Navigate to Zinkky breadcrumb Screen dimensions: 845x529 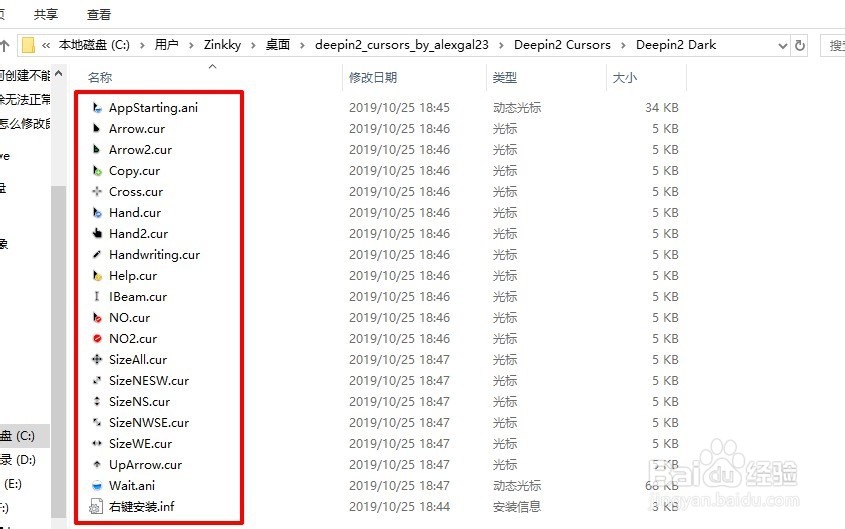[222, 45]
